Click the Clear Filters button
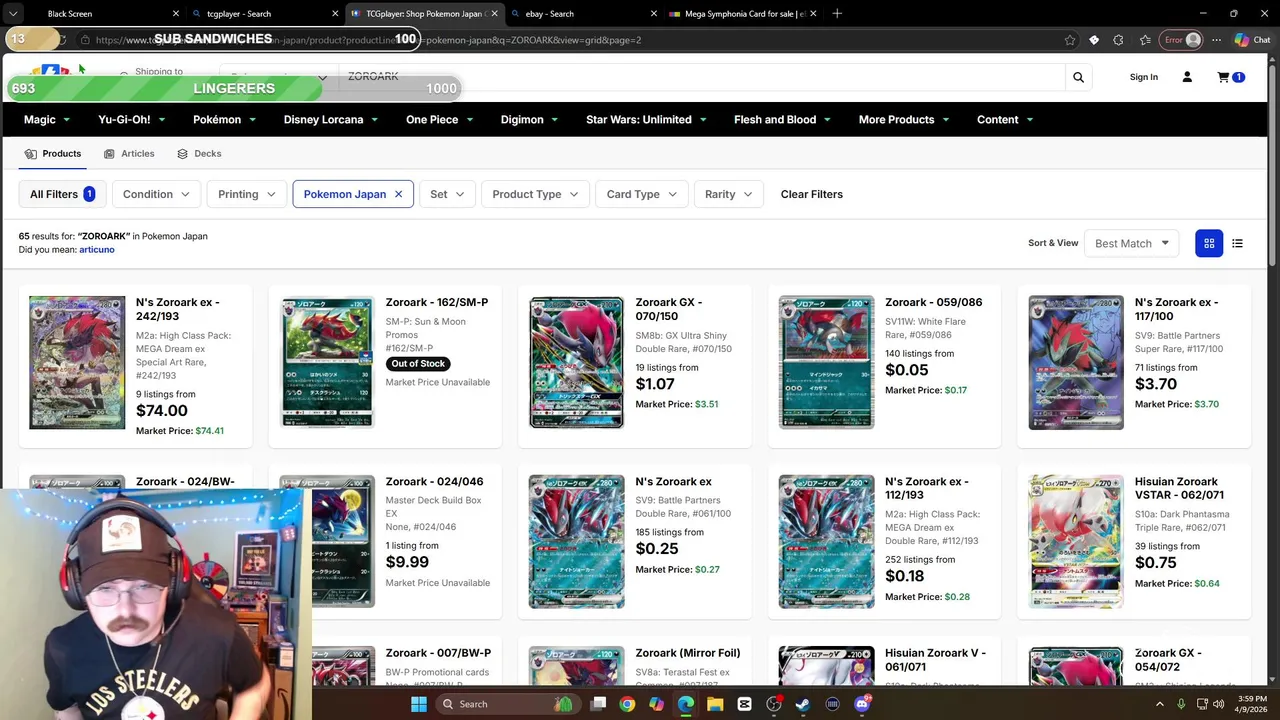 [811, 194]
